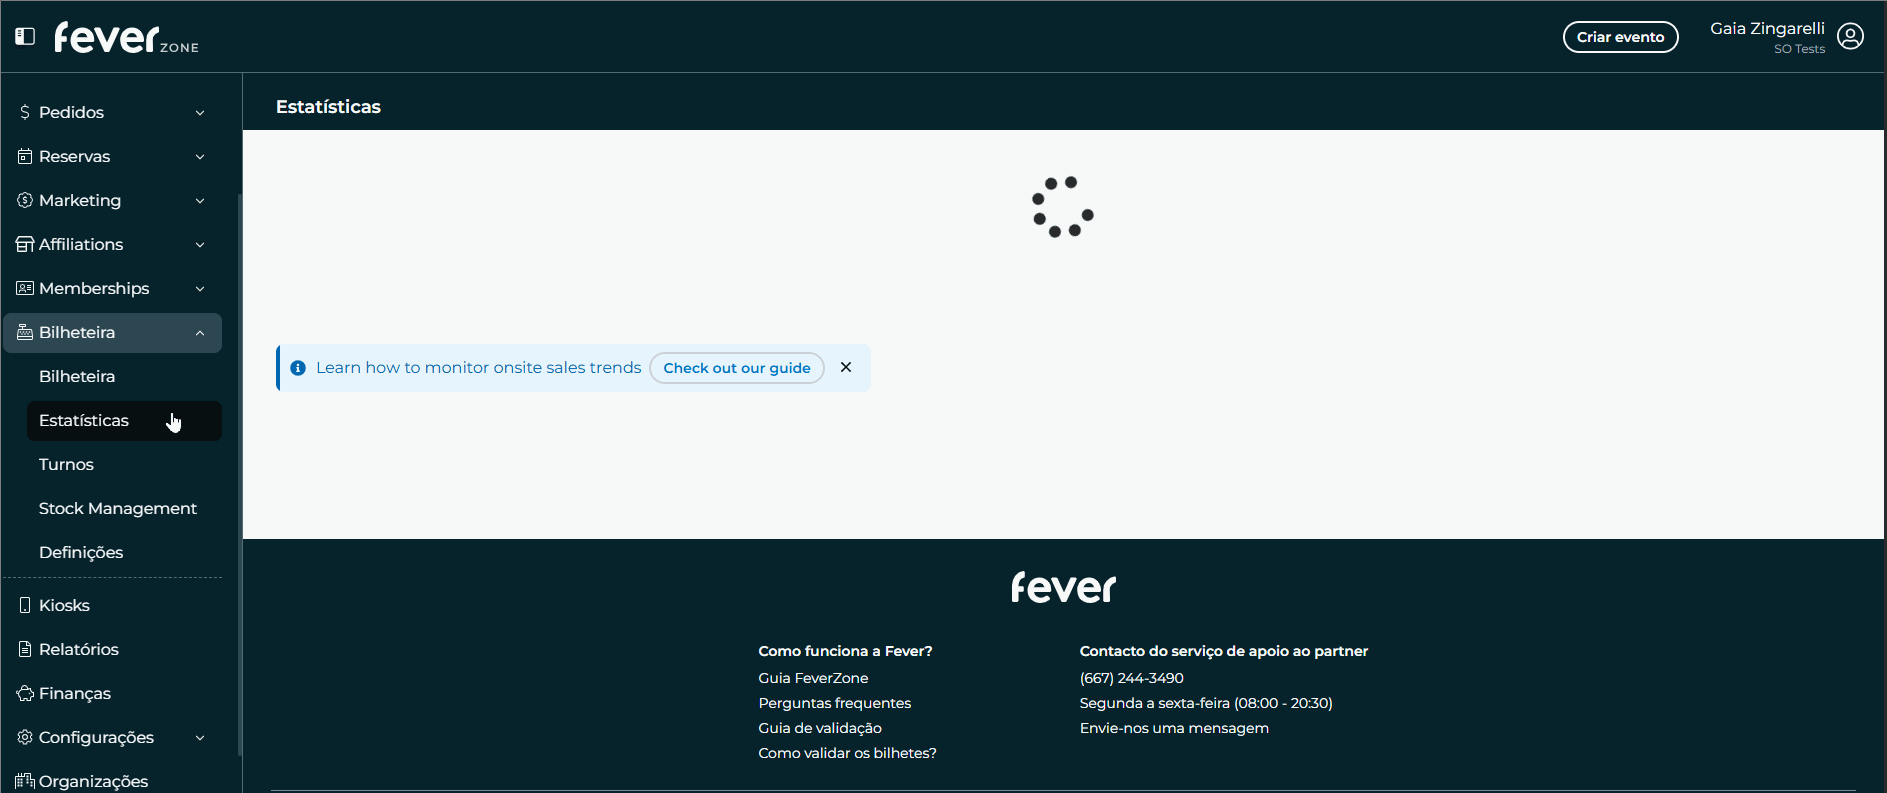The width and height of the screenshot is (1887, 793).
Task: Expand the Reservas menu chevron
Action: click(x=200, y=157)
